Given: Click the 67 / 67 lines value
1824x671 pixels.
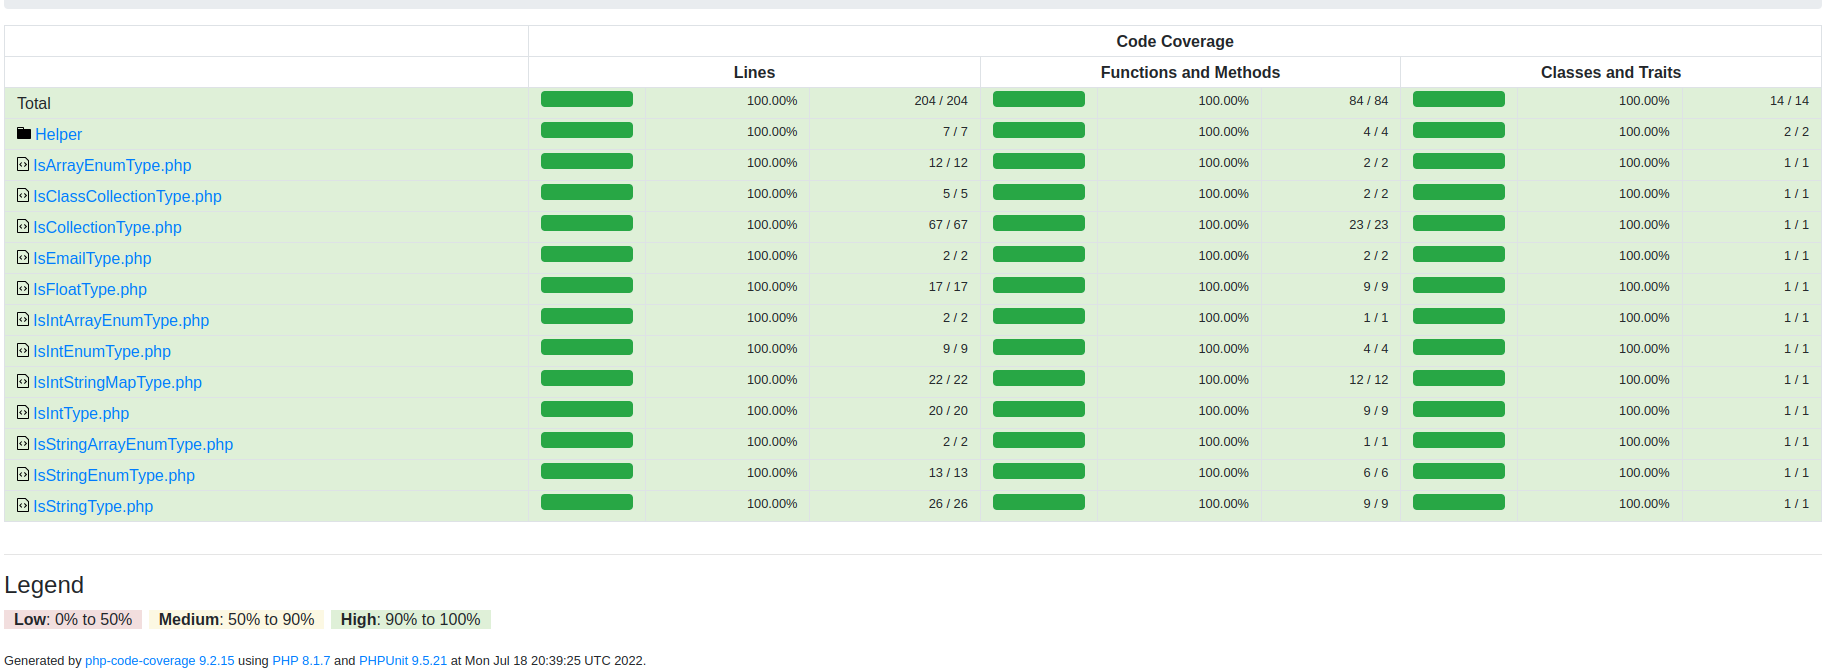Looking at the screenshot, I should pos(948,225).
